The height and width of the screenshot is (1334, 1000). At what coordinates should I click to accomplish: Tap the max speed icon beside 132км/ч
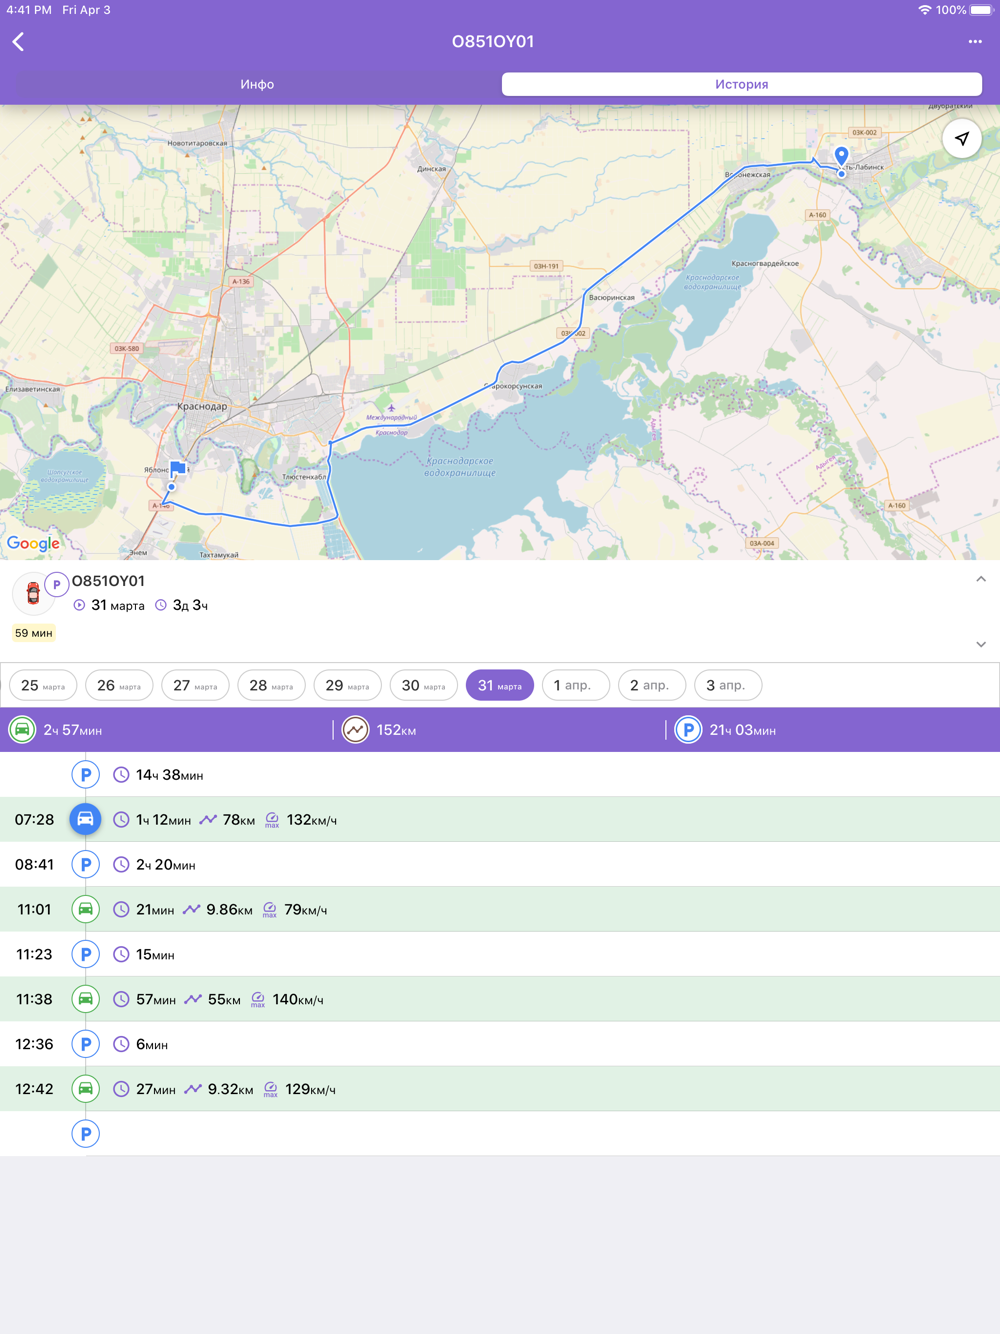(272, 820)
